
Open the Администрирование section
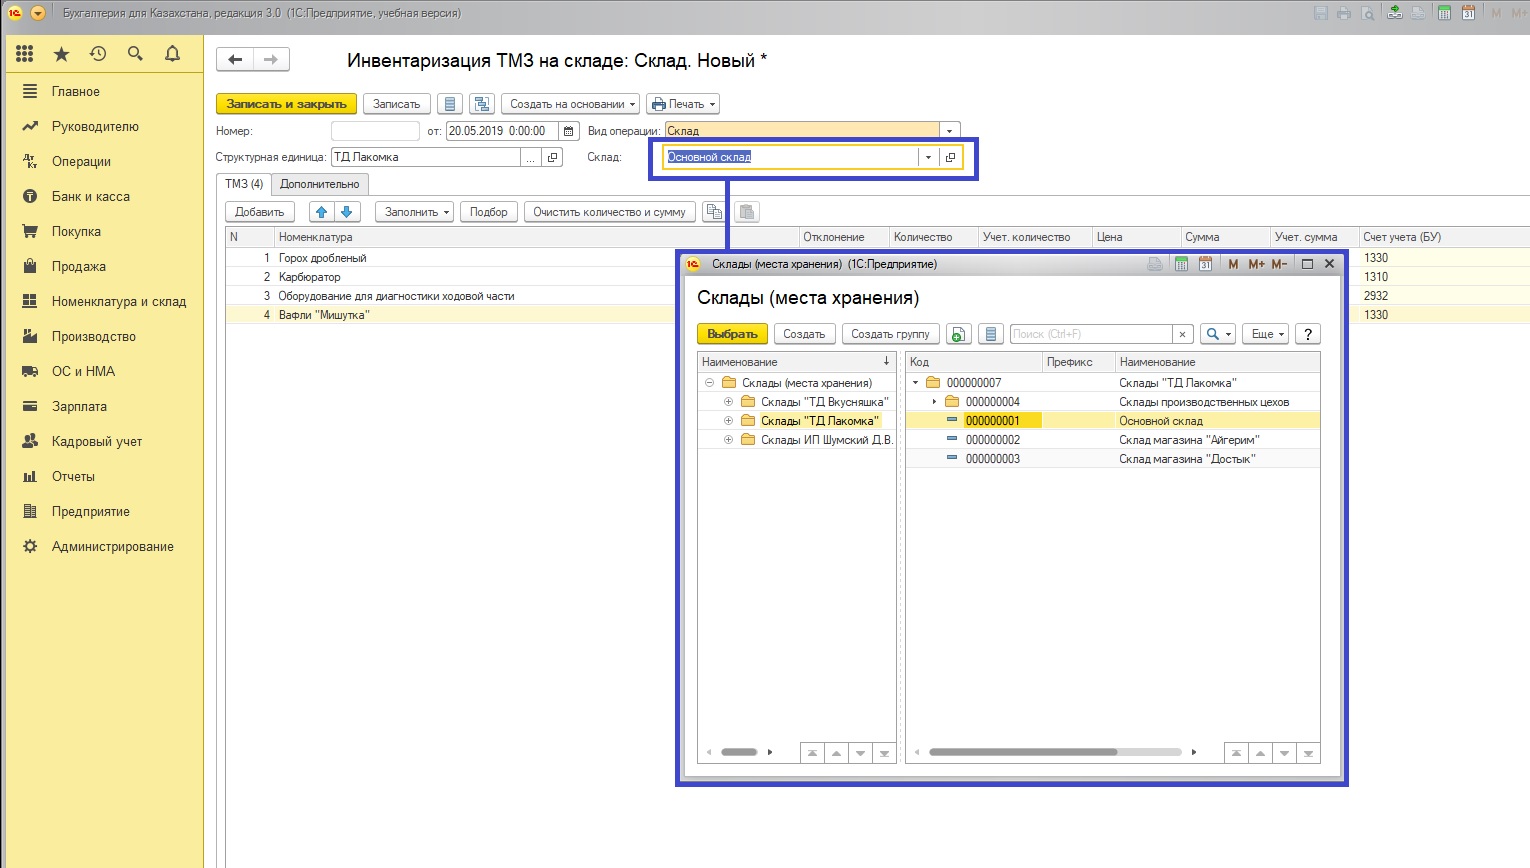click(113, 546)
